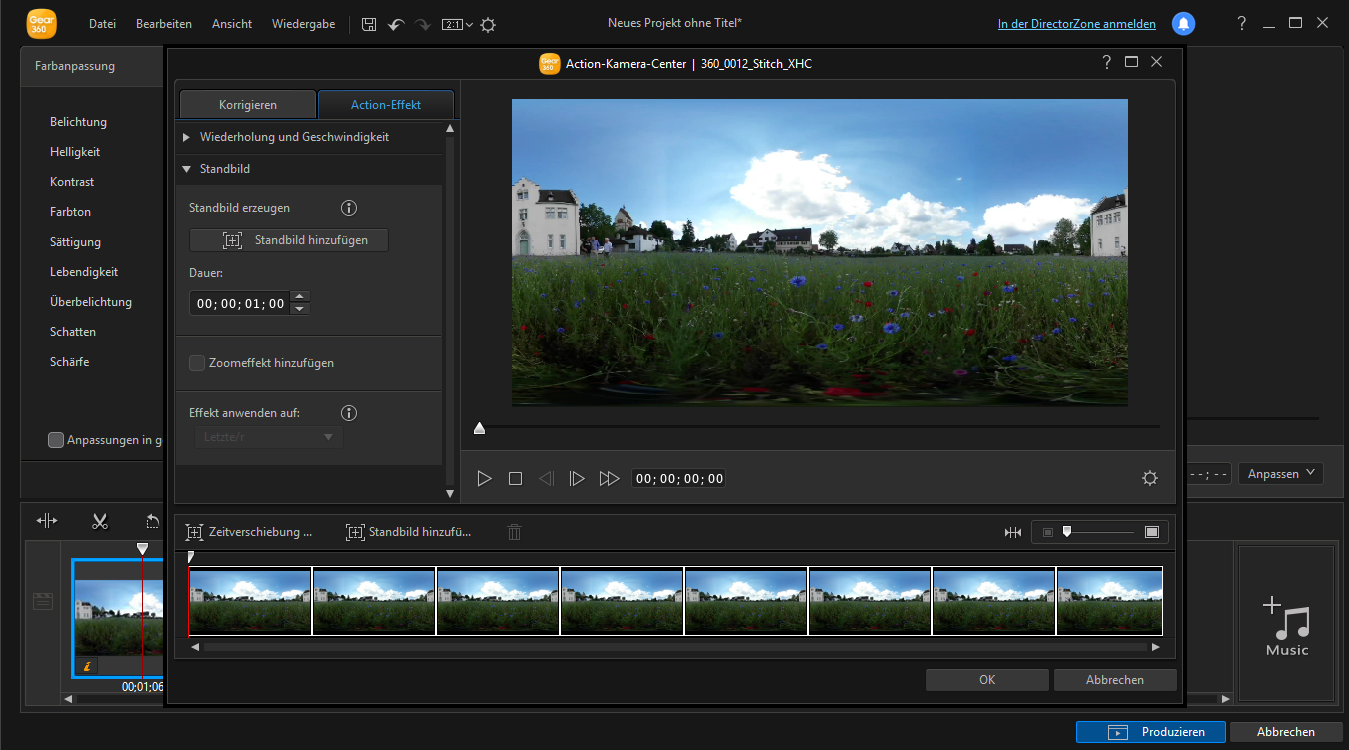Click the Sättigung adjustment label
Image resolution: width=1349 pixels, height=750 pixels.
[75, 242]
